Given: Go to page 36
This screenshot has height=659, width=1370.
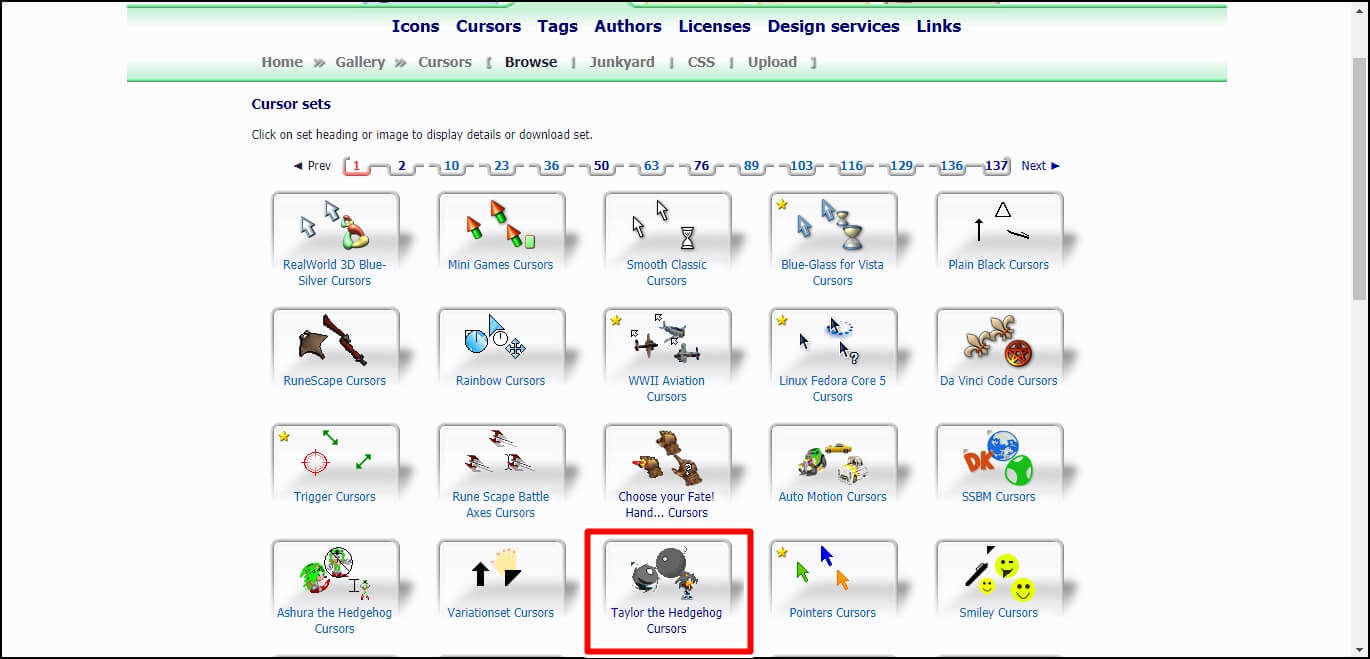Looking at the screenshot, I should (x=551, y=166).
